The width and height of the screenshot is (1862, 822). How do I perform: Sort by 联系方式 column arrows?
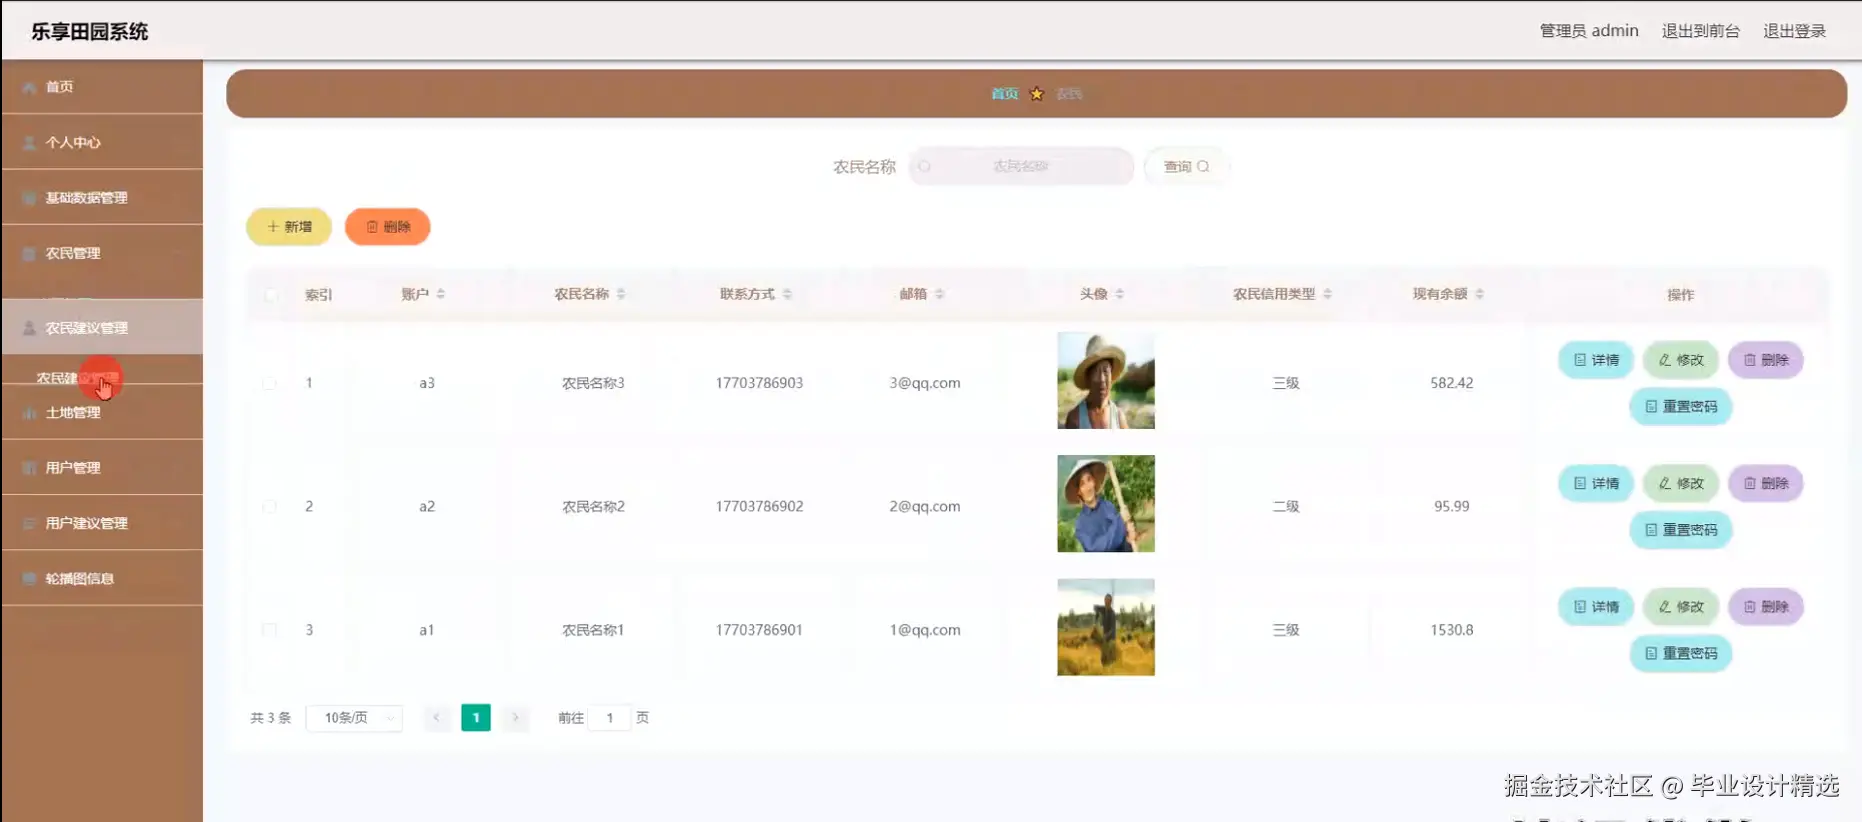click(787, 294)
